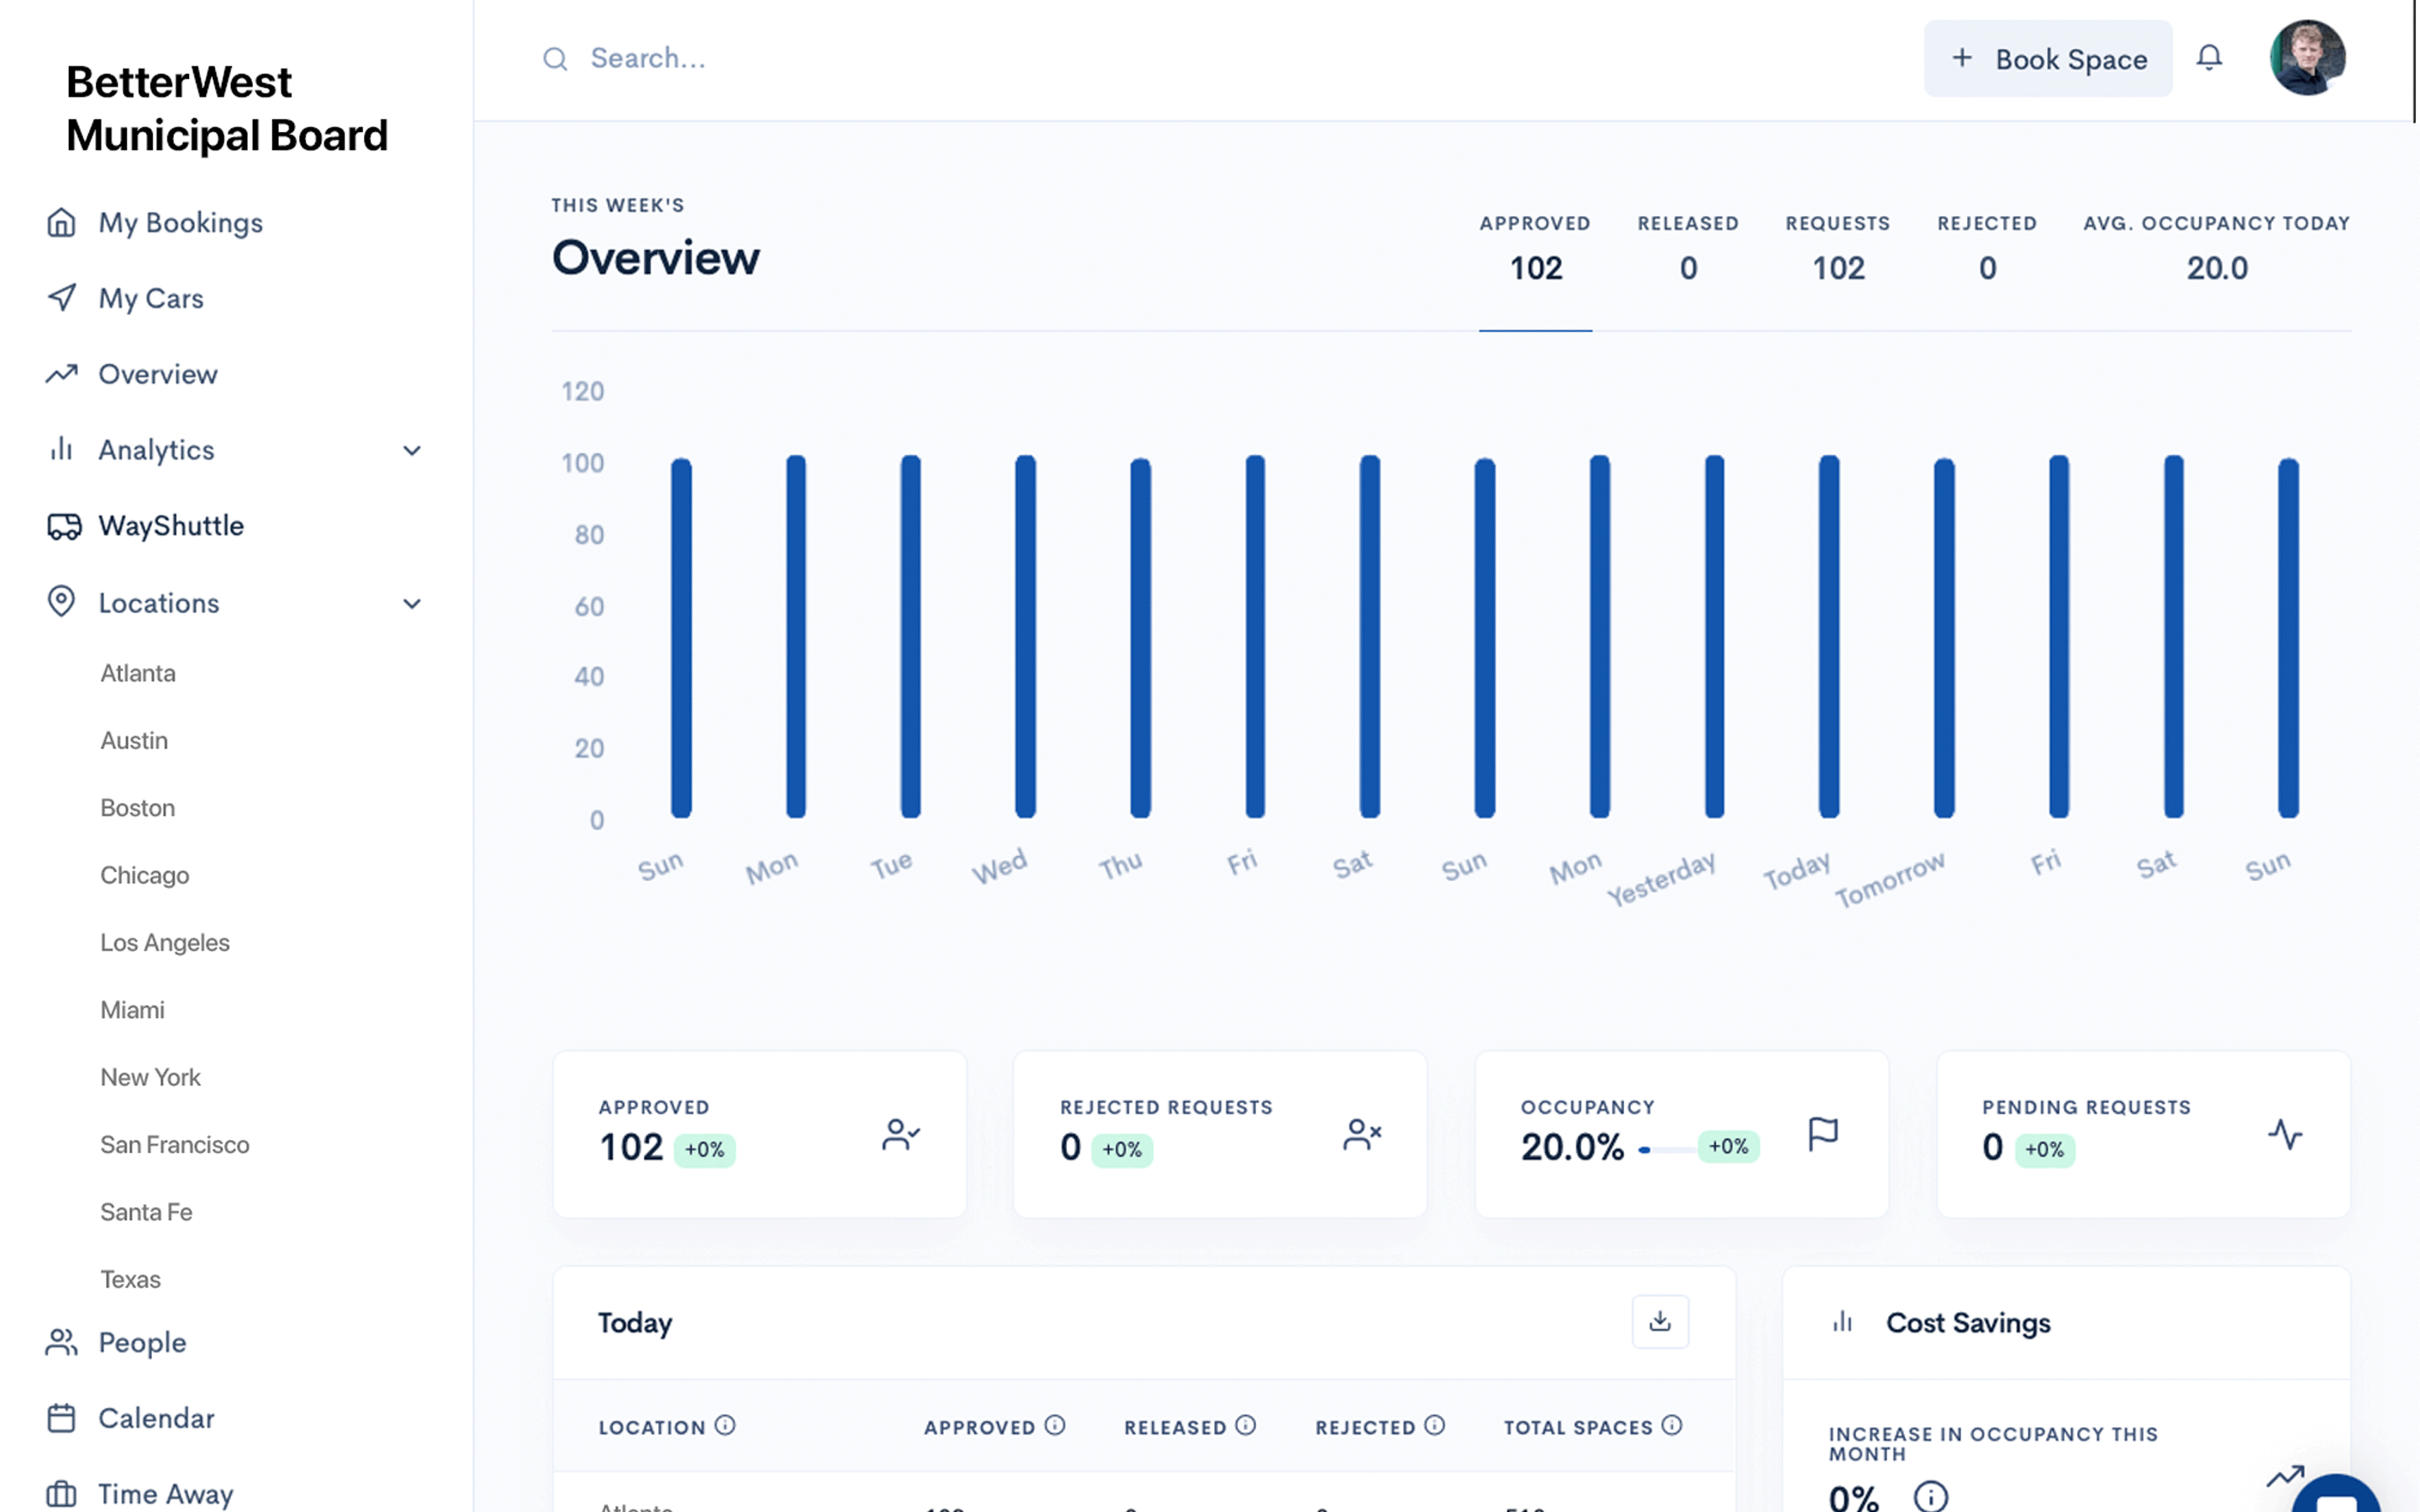Open notifications via the bell icon
2420x1512 pixels.
point(2211,58)
